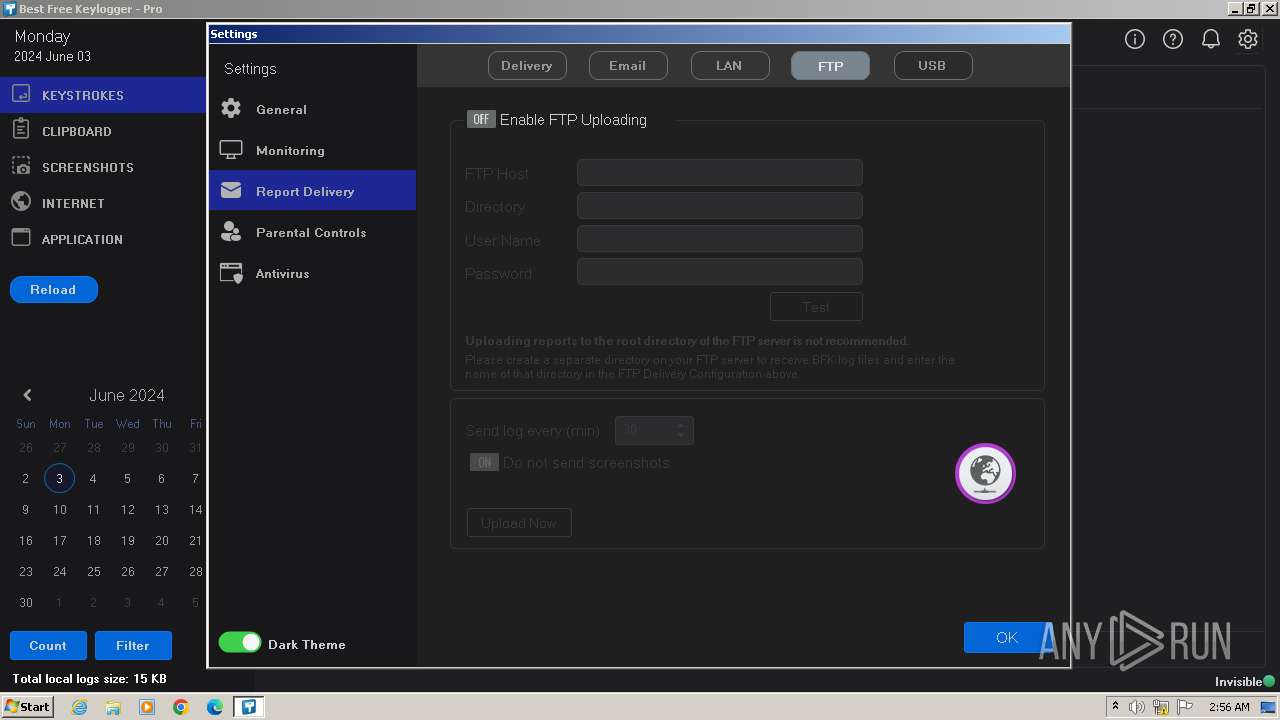Click the Report Delivery envelope icon

click(x=231, y=190)
